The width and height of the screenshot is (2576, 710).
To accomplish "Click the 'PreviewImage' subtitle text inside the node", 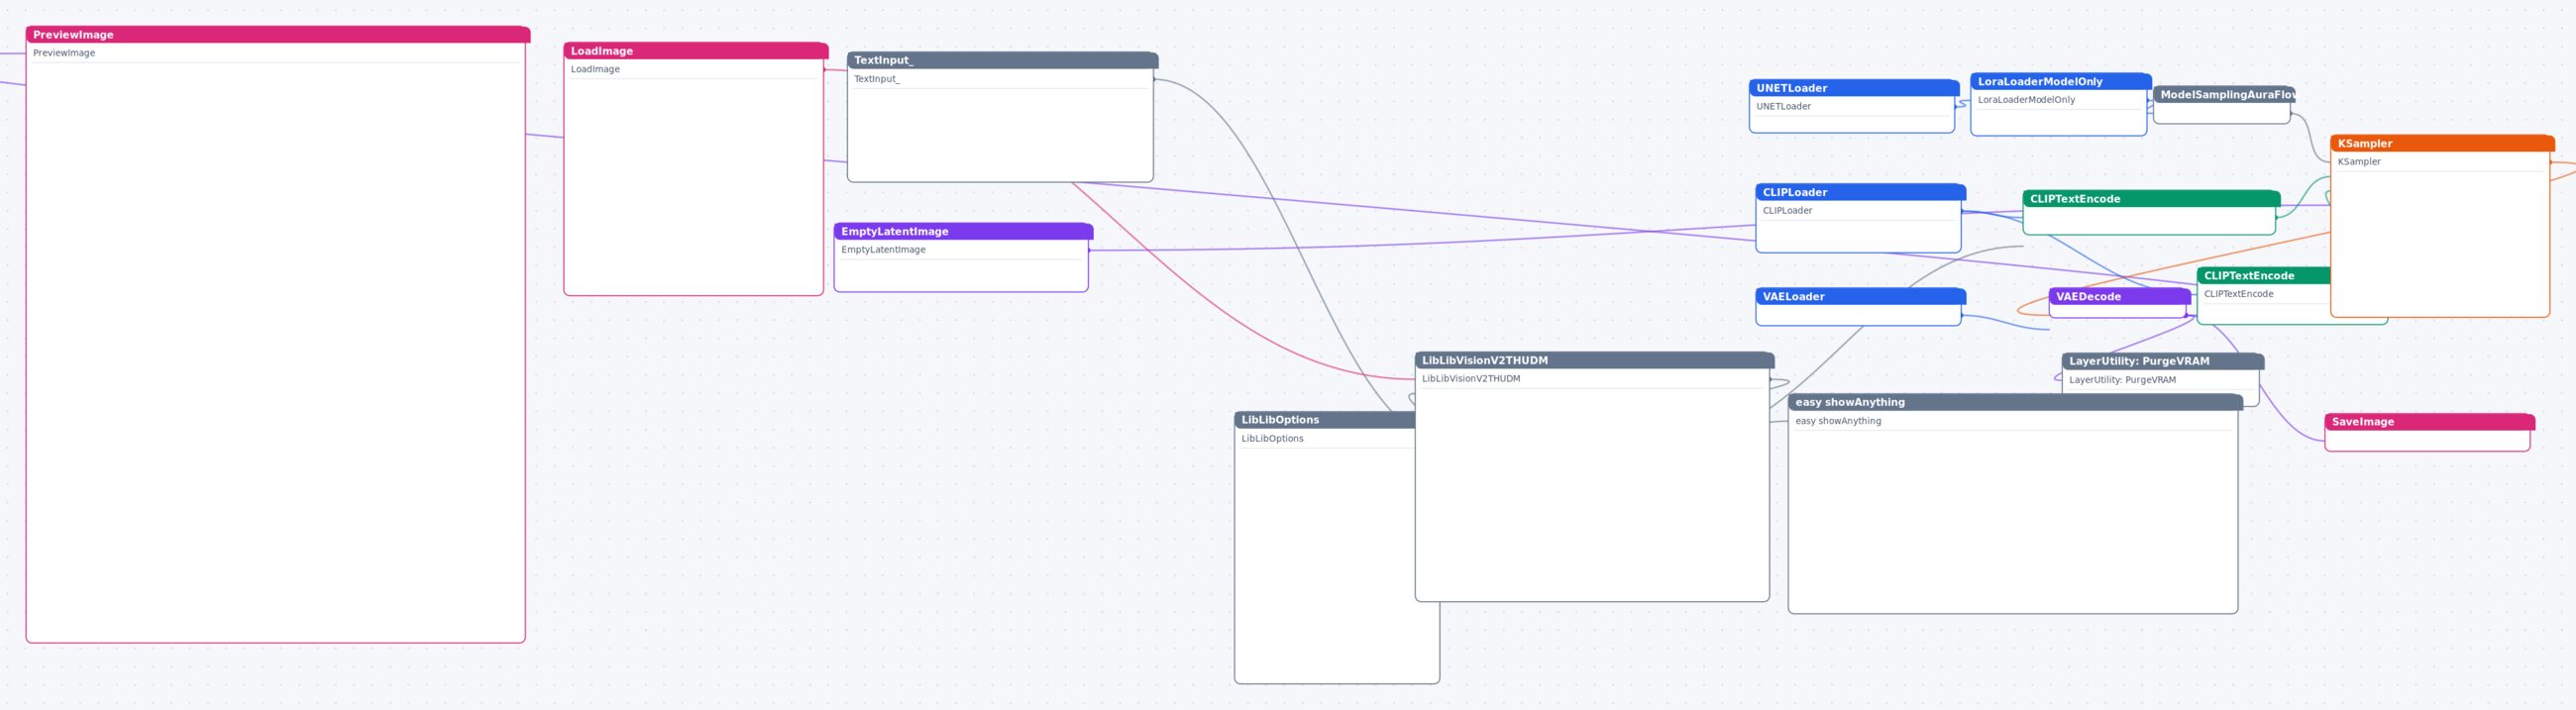I will (64, 53).
